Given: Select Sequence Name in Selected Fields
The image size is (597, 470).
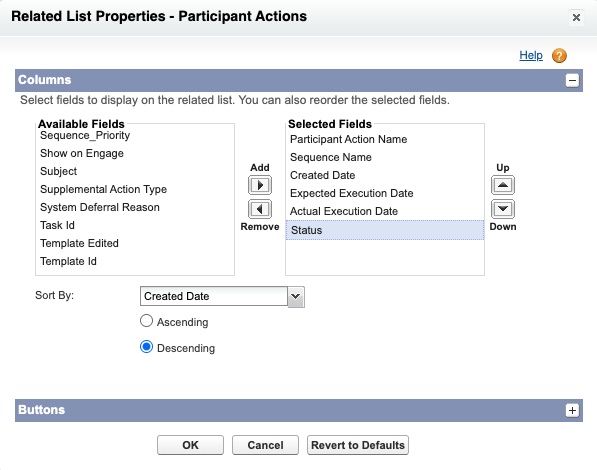Looking at the screenshot, I should (385, 157).
